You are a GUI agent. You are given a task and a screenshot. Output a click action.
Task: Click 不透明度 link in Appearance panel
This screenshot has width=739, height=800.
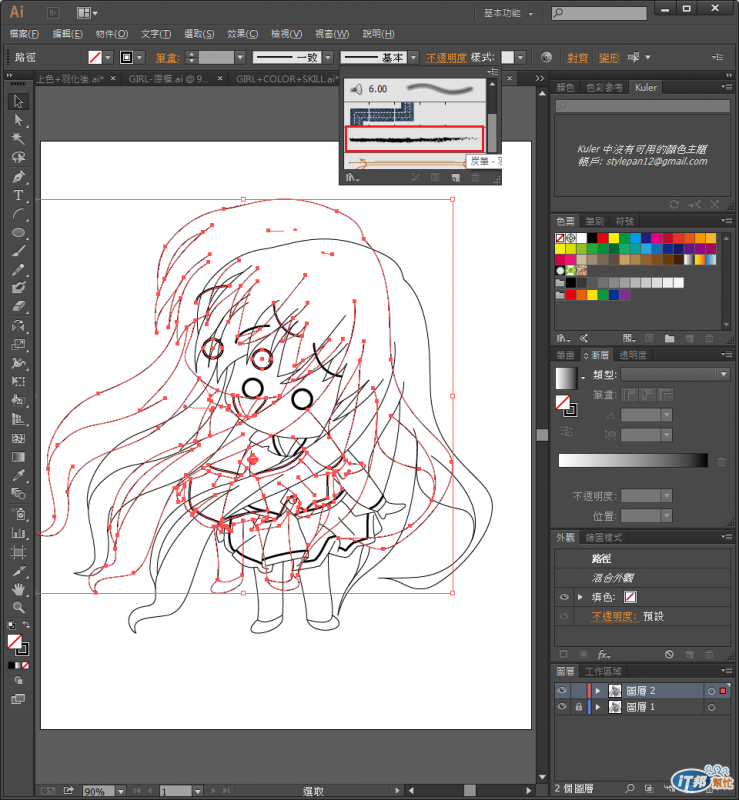tap(614, 616)
